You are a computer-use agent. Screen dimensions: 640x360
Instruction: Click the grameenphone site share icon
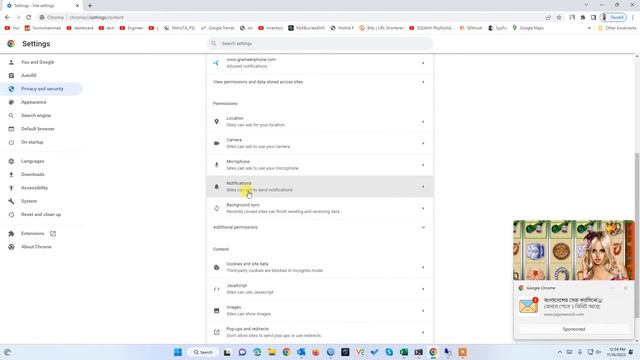coord(216,63)
